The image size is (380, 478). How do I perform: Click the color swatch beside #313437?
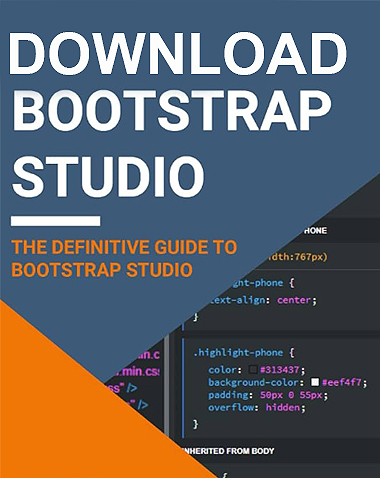click(x=253, y=369)
